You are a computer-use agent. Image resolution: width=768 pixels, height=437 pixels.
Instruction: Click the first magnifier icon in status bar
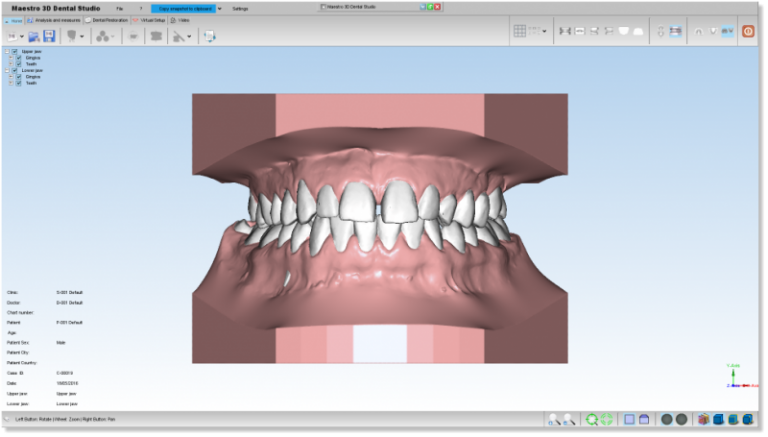click(553, 420)
